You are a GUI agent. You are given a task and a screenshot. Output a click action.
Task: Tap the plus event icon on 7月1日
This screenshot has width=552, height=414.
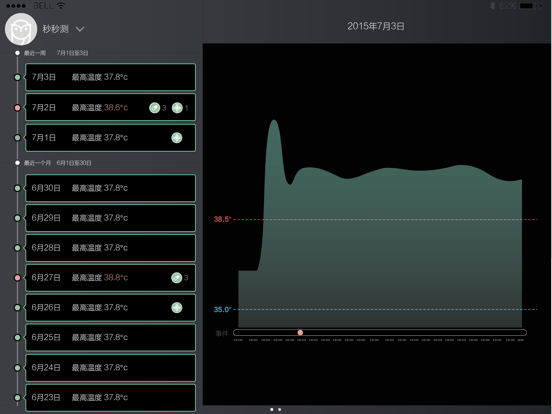(x=177, y=138)
